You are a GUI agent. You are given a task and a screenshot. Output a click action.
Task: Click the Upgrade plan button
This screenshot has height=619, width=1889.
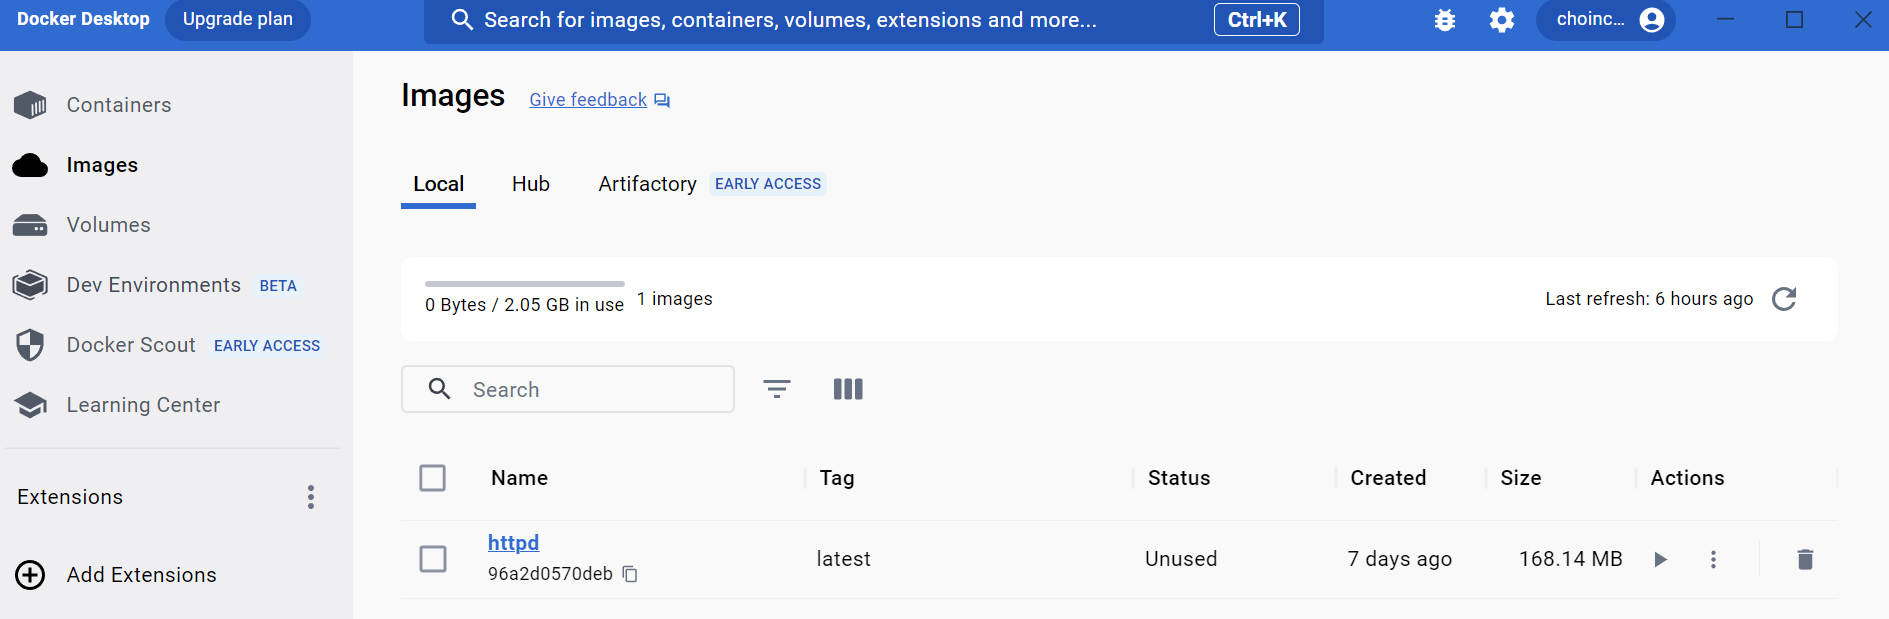coord(238,20)
